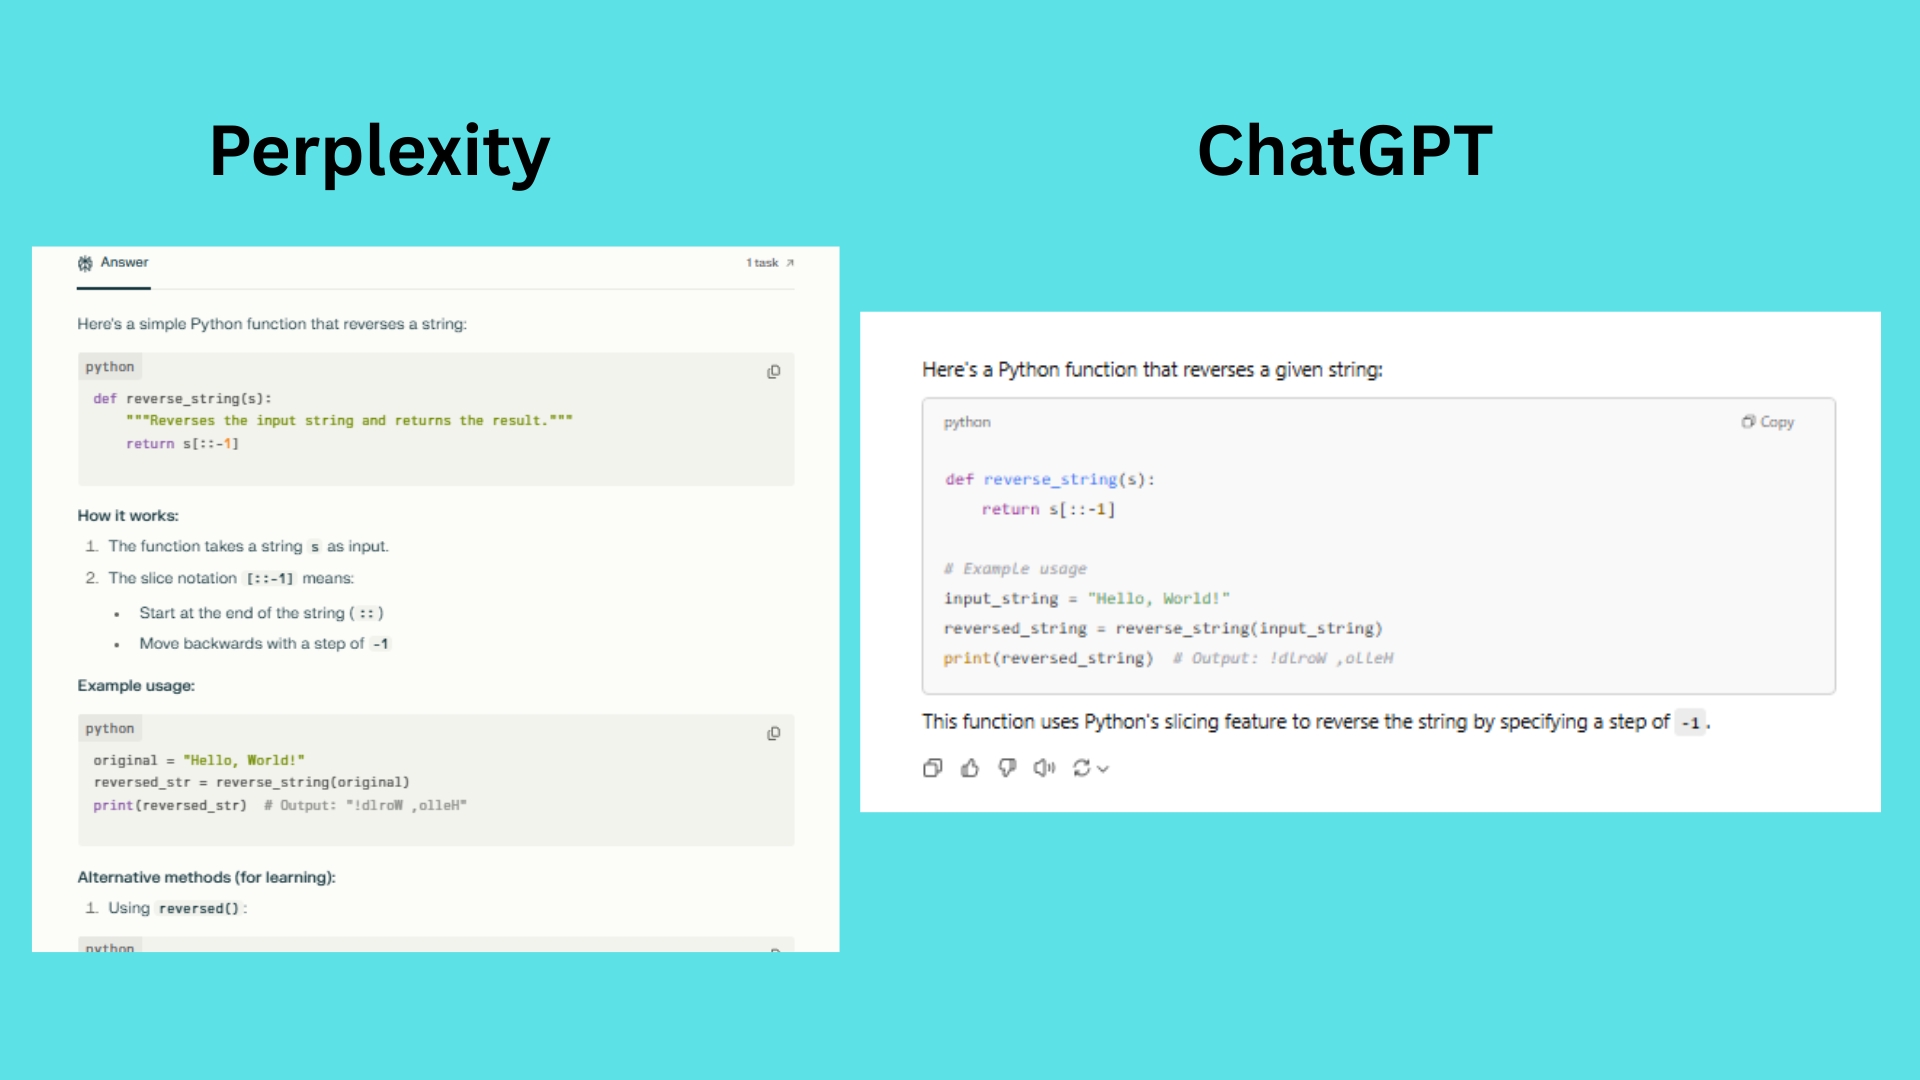Screen dimensions: 1920x1080
Task: Copy the whole ChatGPT response
Action: pos(932,768)
